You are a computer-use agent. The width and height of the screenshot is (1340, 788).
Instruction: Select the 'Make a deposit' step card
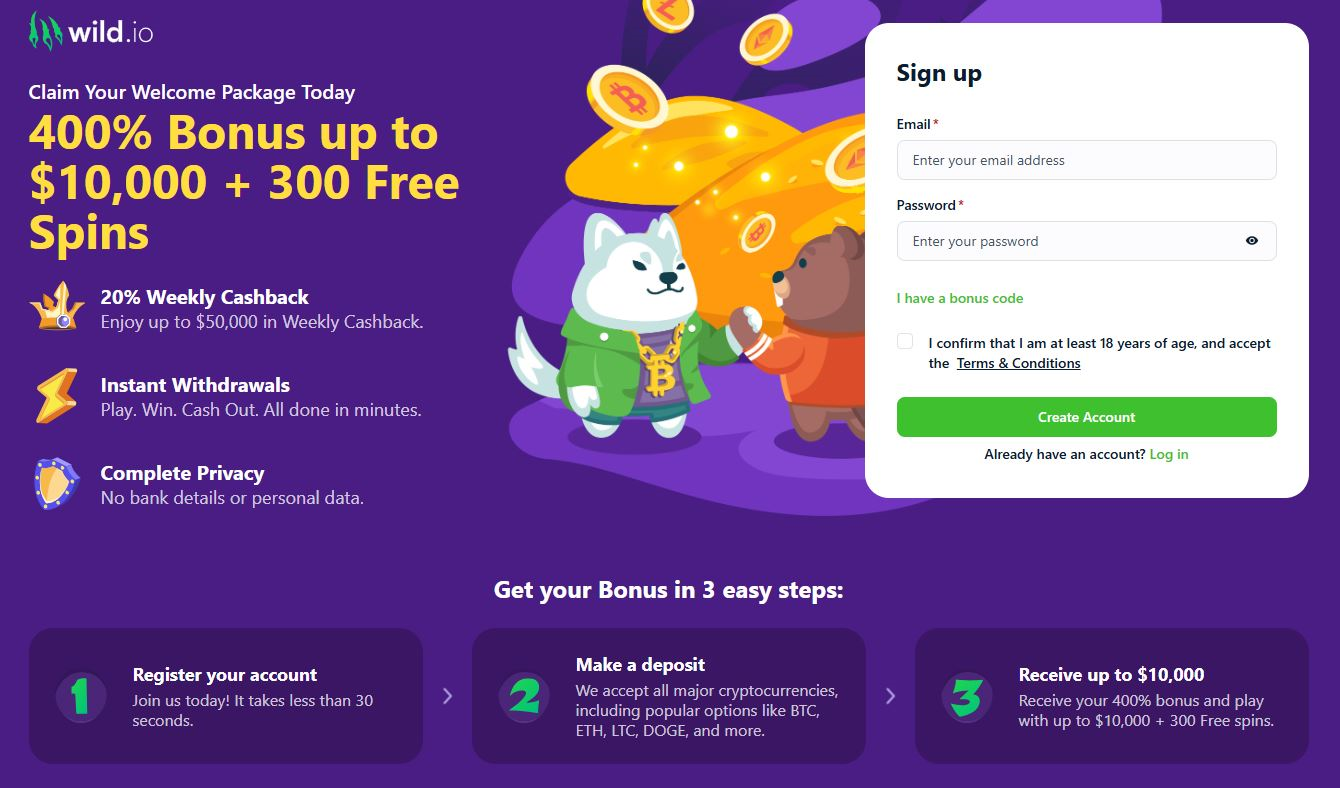[x=668, y=696]
